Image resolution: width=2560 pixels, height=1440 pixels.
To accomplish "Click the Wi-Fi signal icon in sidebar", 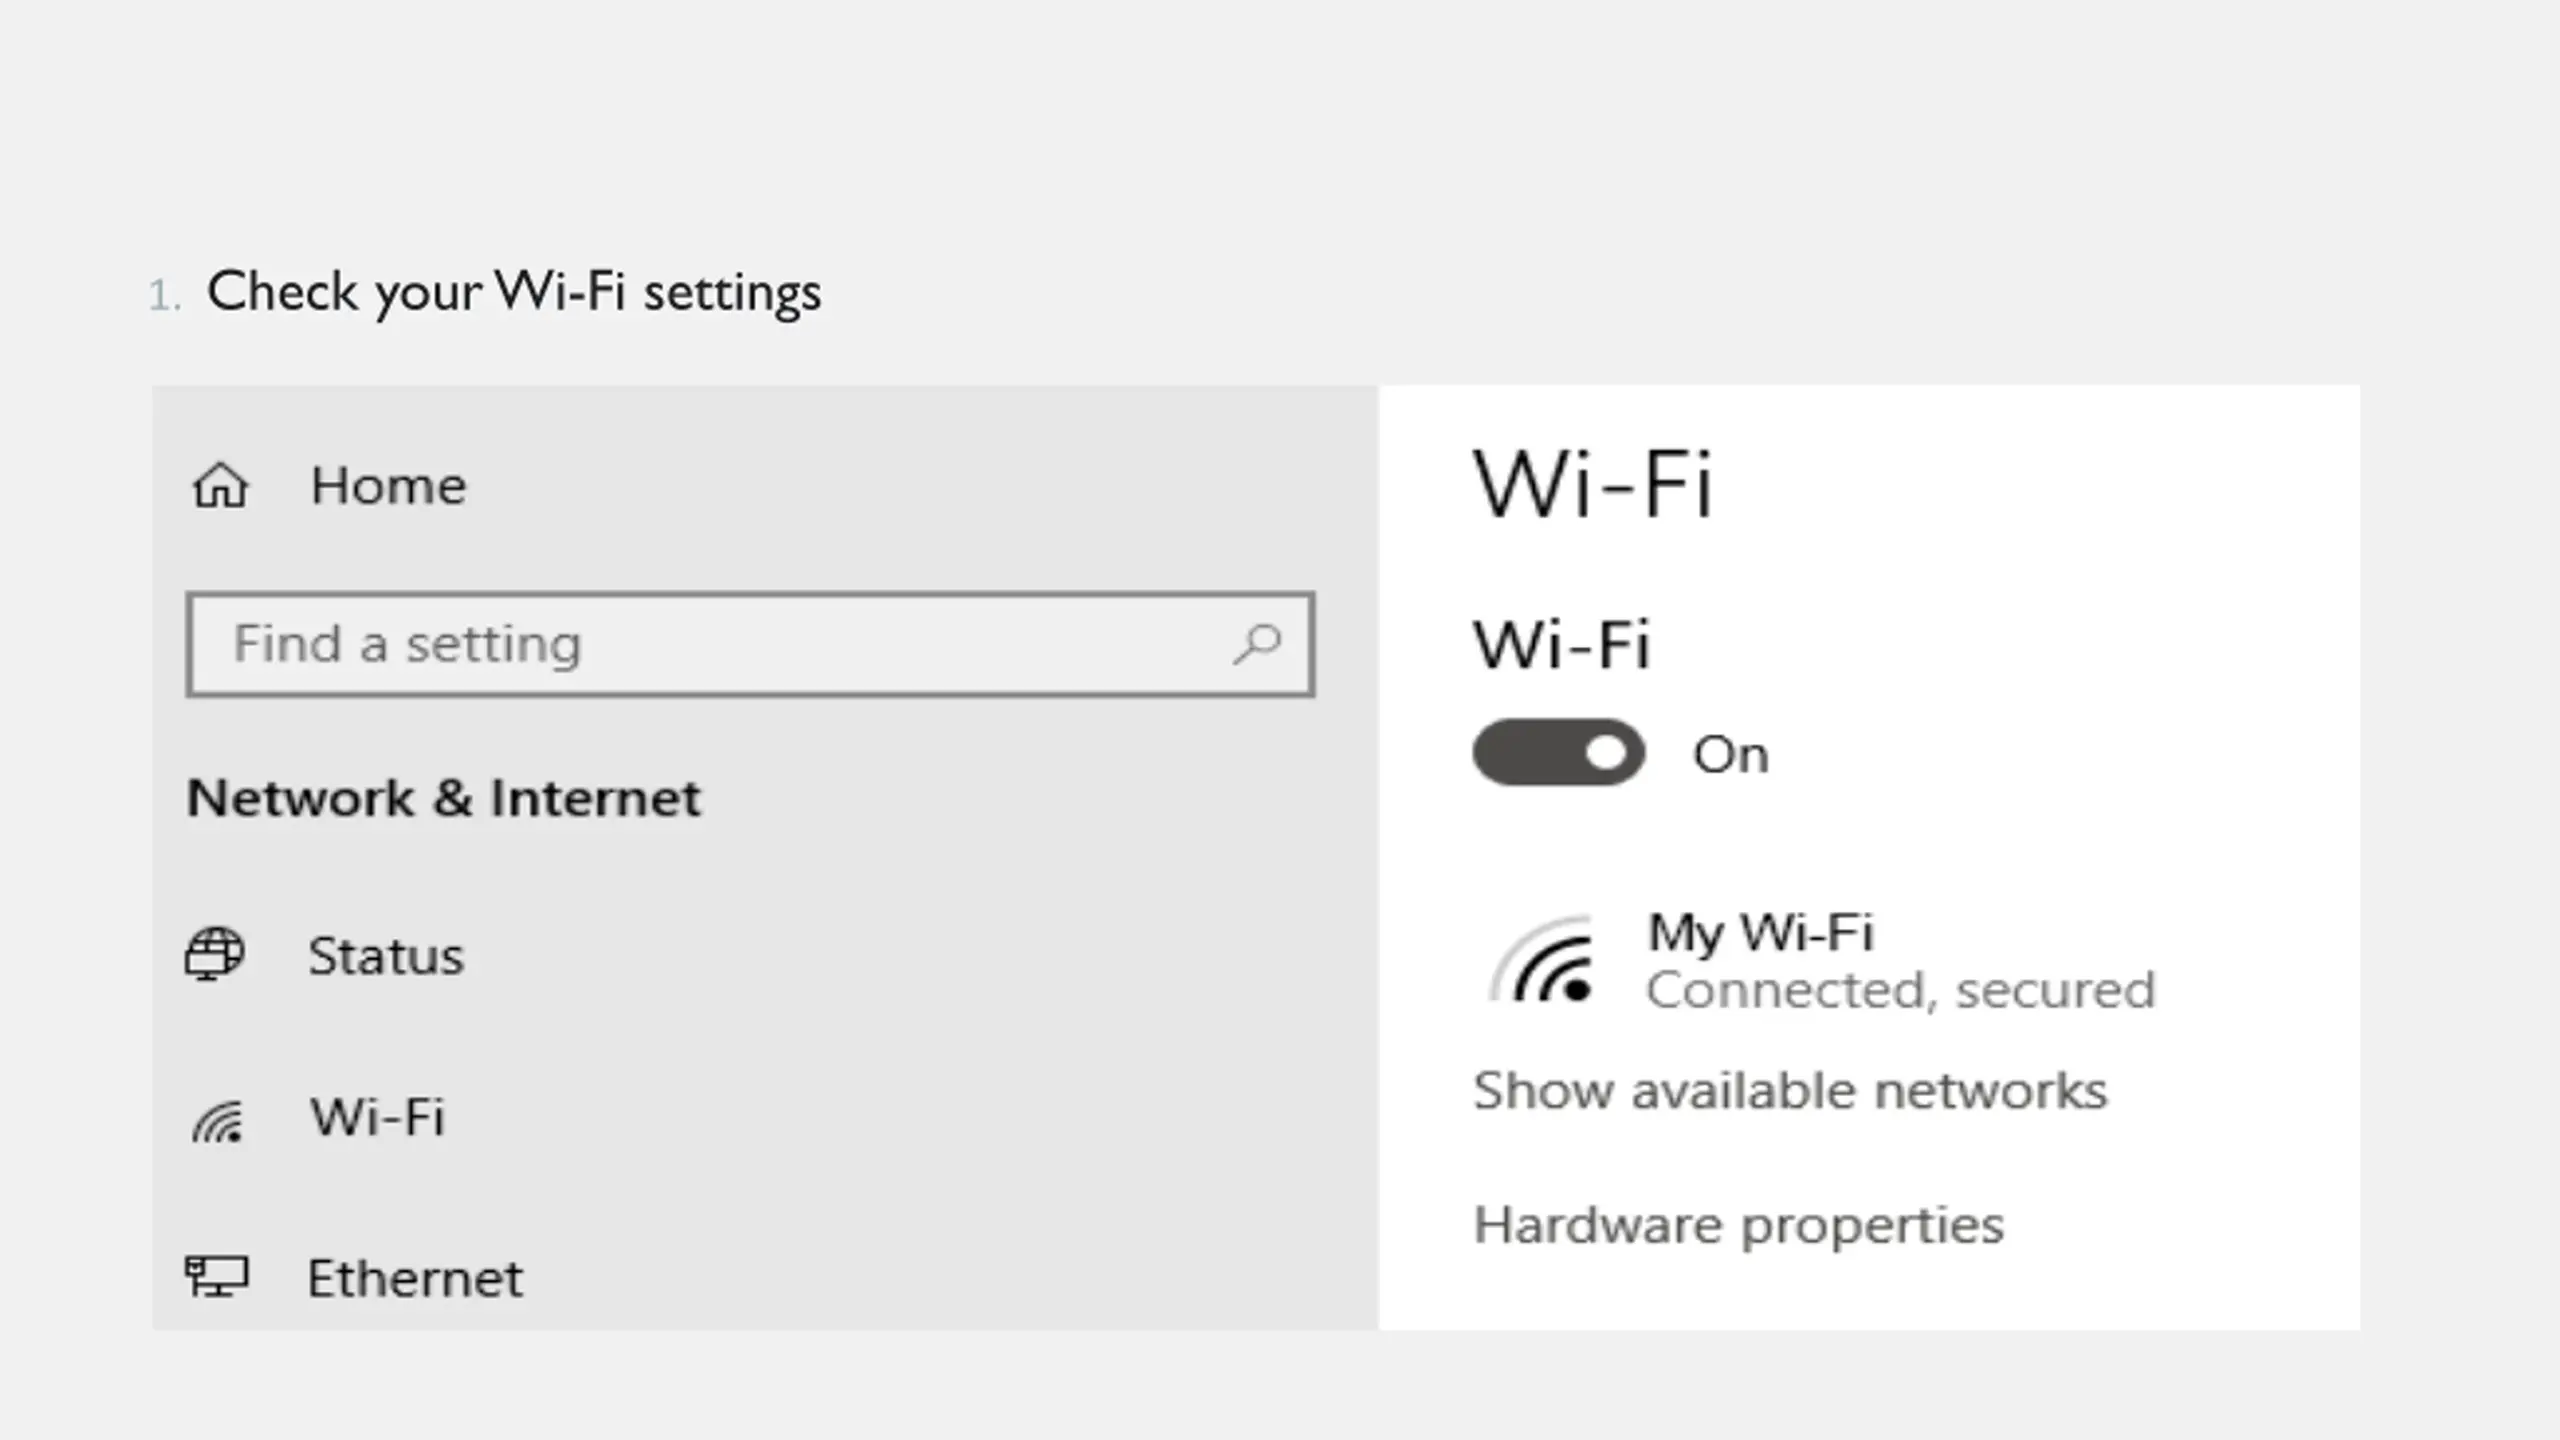I will click(218, 1121).
